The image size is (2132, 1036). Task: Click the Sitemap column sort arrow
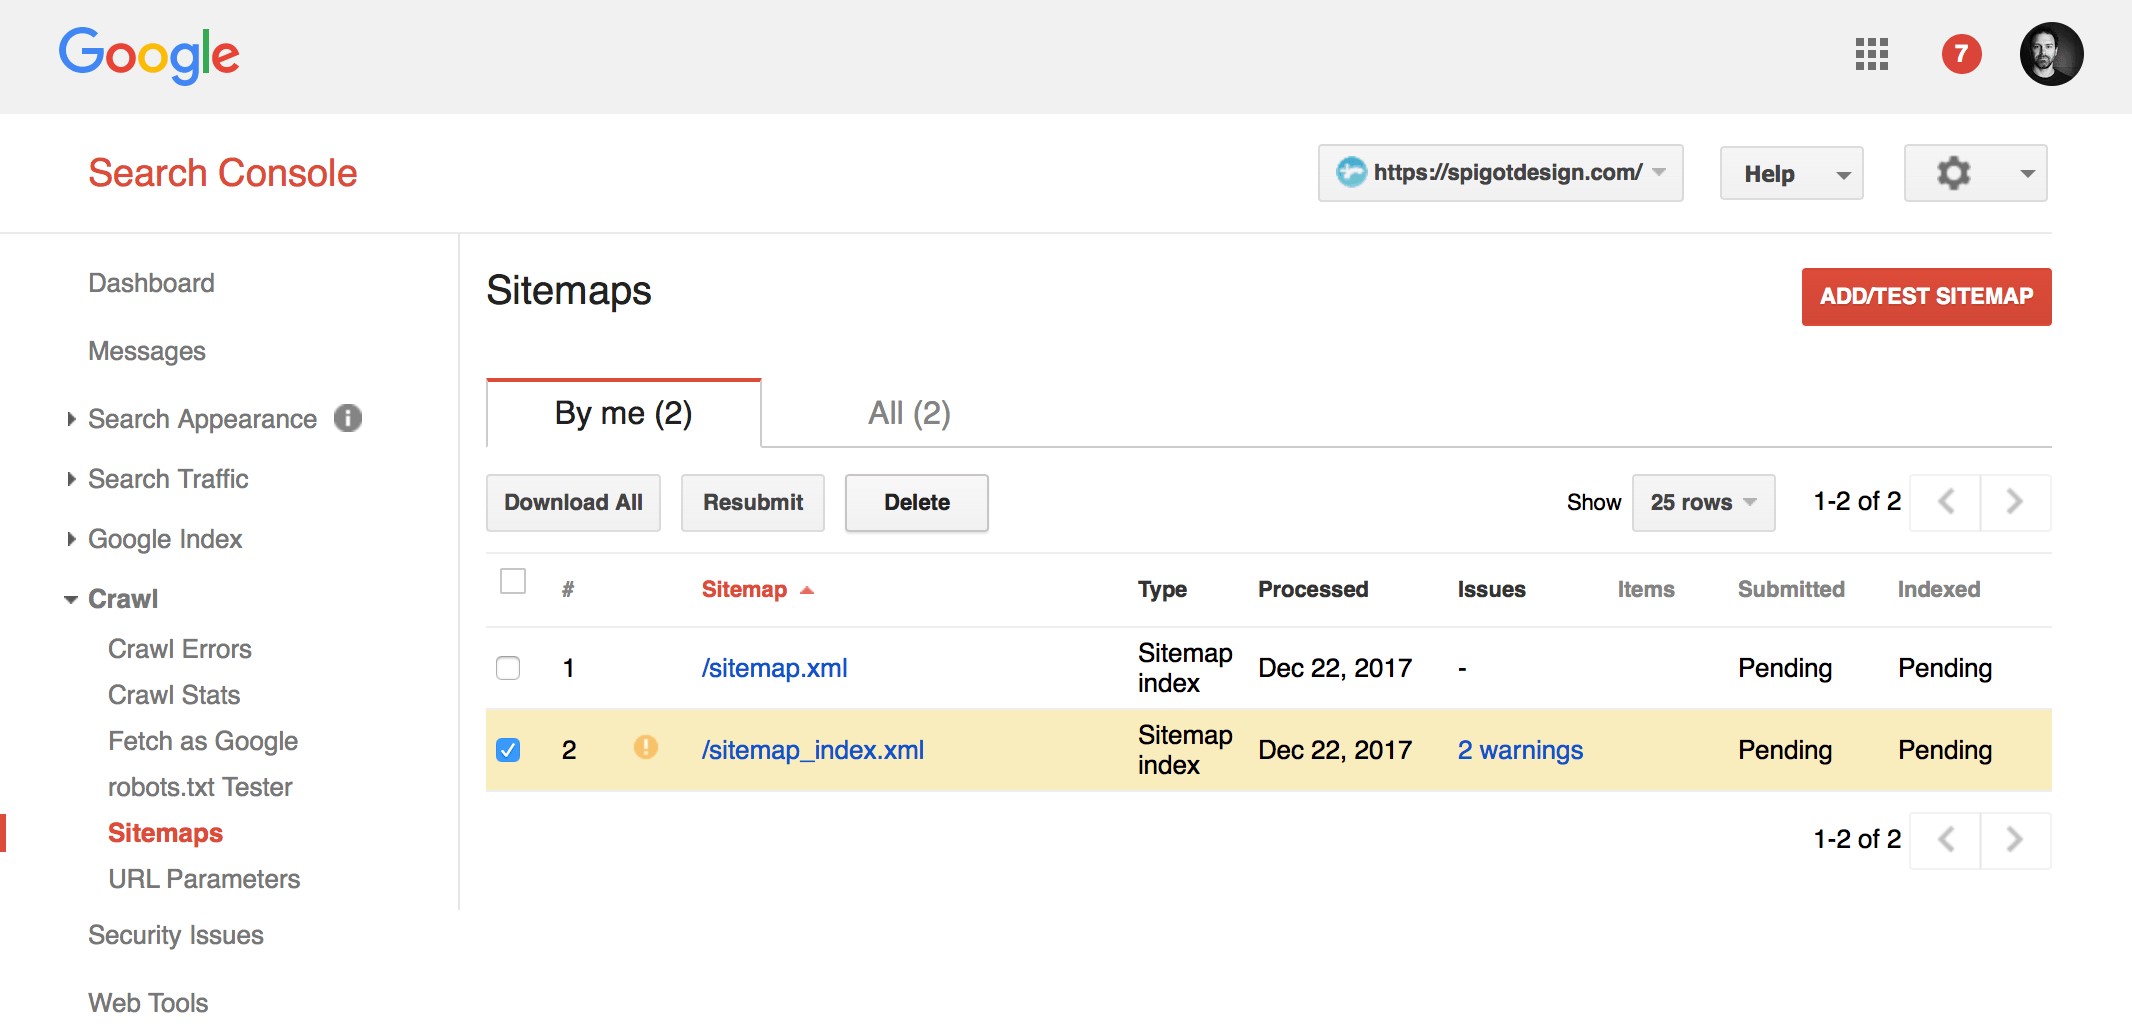[807, 590]
